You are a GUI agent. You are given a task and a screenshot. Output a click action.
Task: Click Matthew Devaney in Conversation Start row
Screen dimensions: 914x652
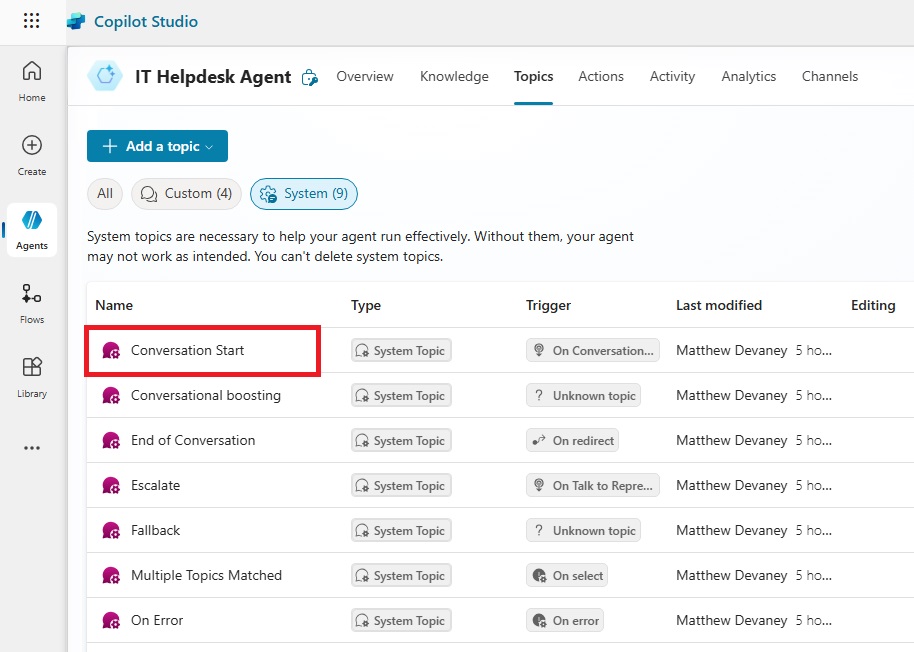tap(732, 350)
